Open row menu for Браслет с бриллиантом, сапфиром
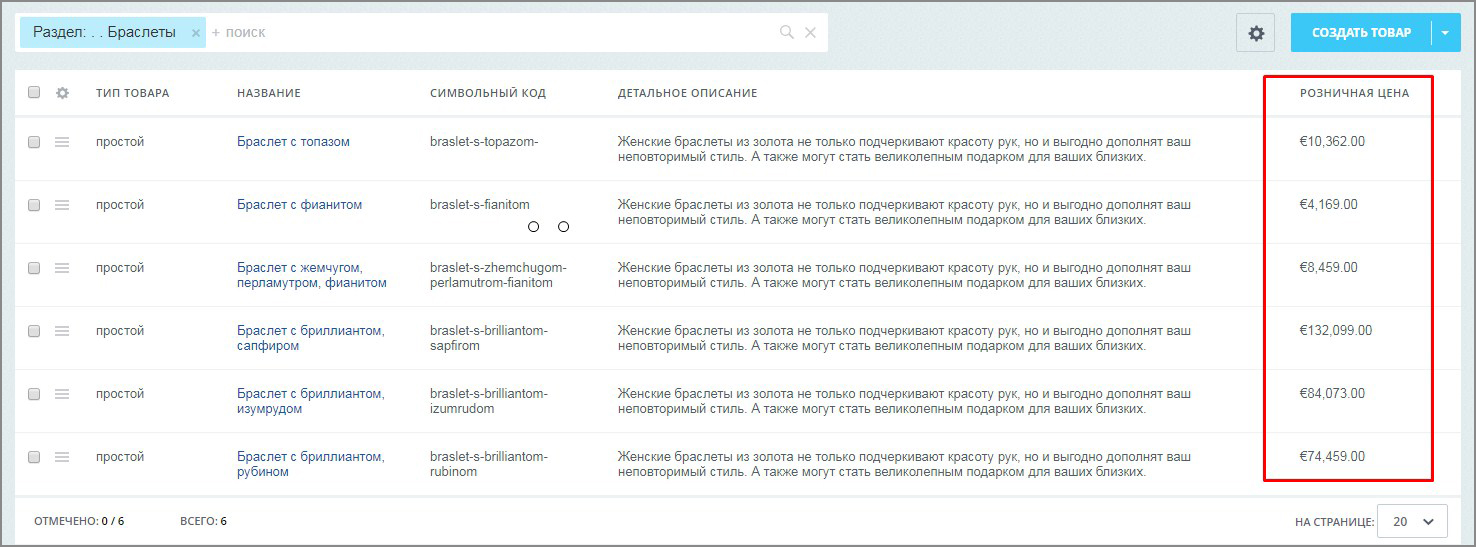The image size is (1476, 547). (x=62, y=331)
